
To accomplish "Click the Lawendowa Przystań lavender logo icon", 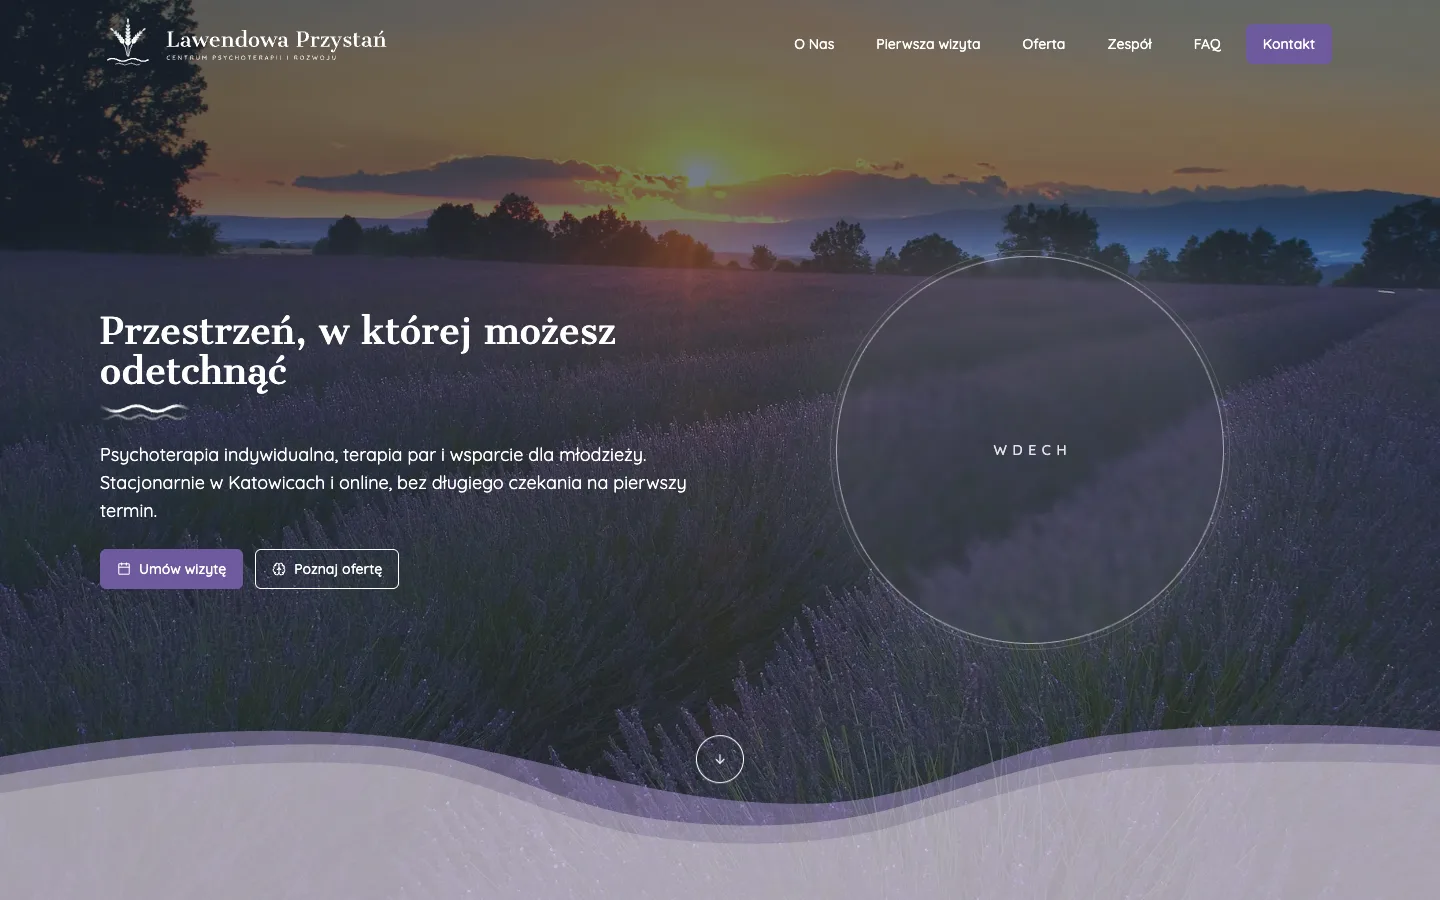I will tap(128, 40).
